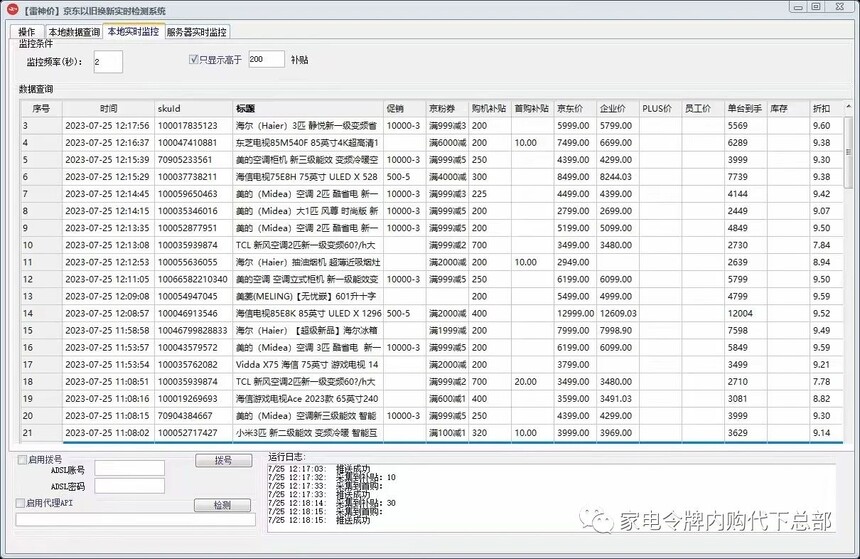Select skuId cell 100017835123
This screenshot has height=559, width=860.
193,126
